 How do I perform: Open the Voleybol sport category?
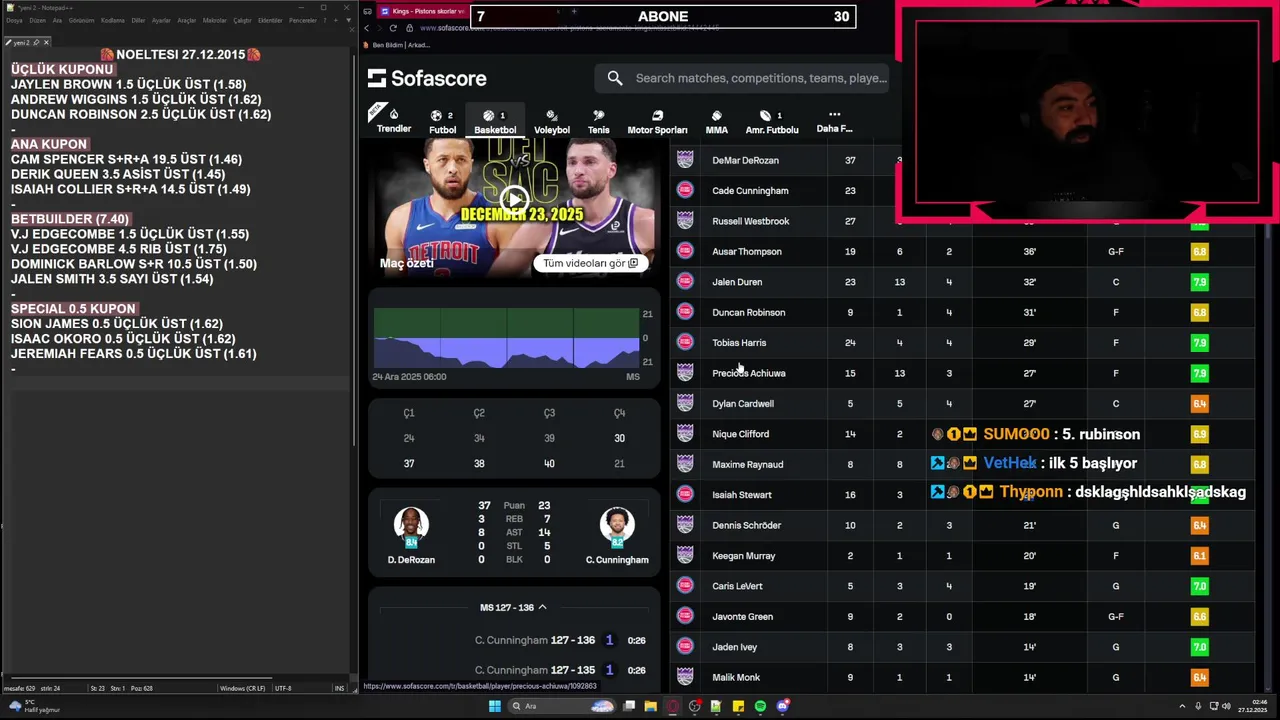tap(551, 121)
